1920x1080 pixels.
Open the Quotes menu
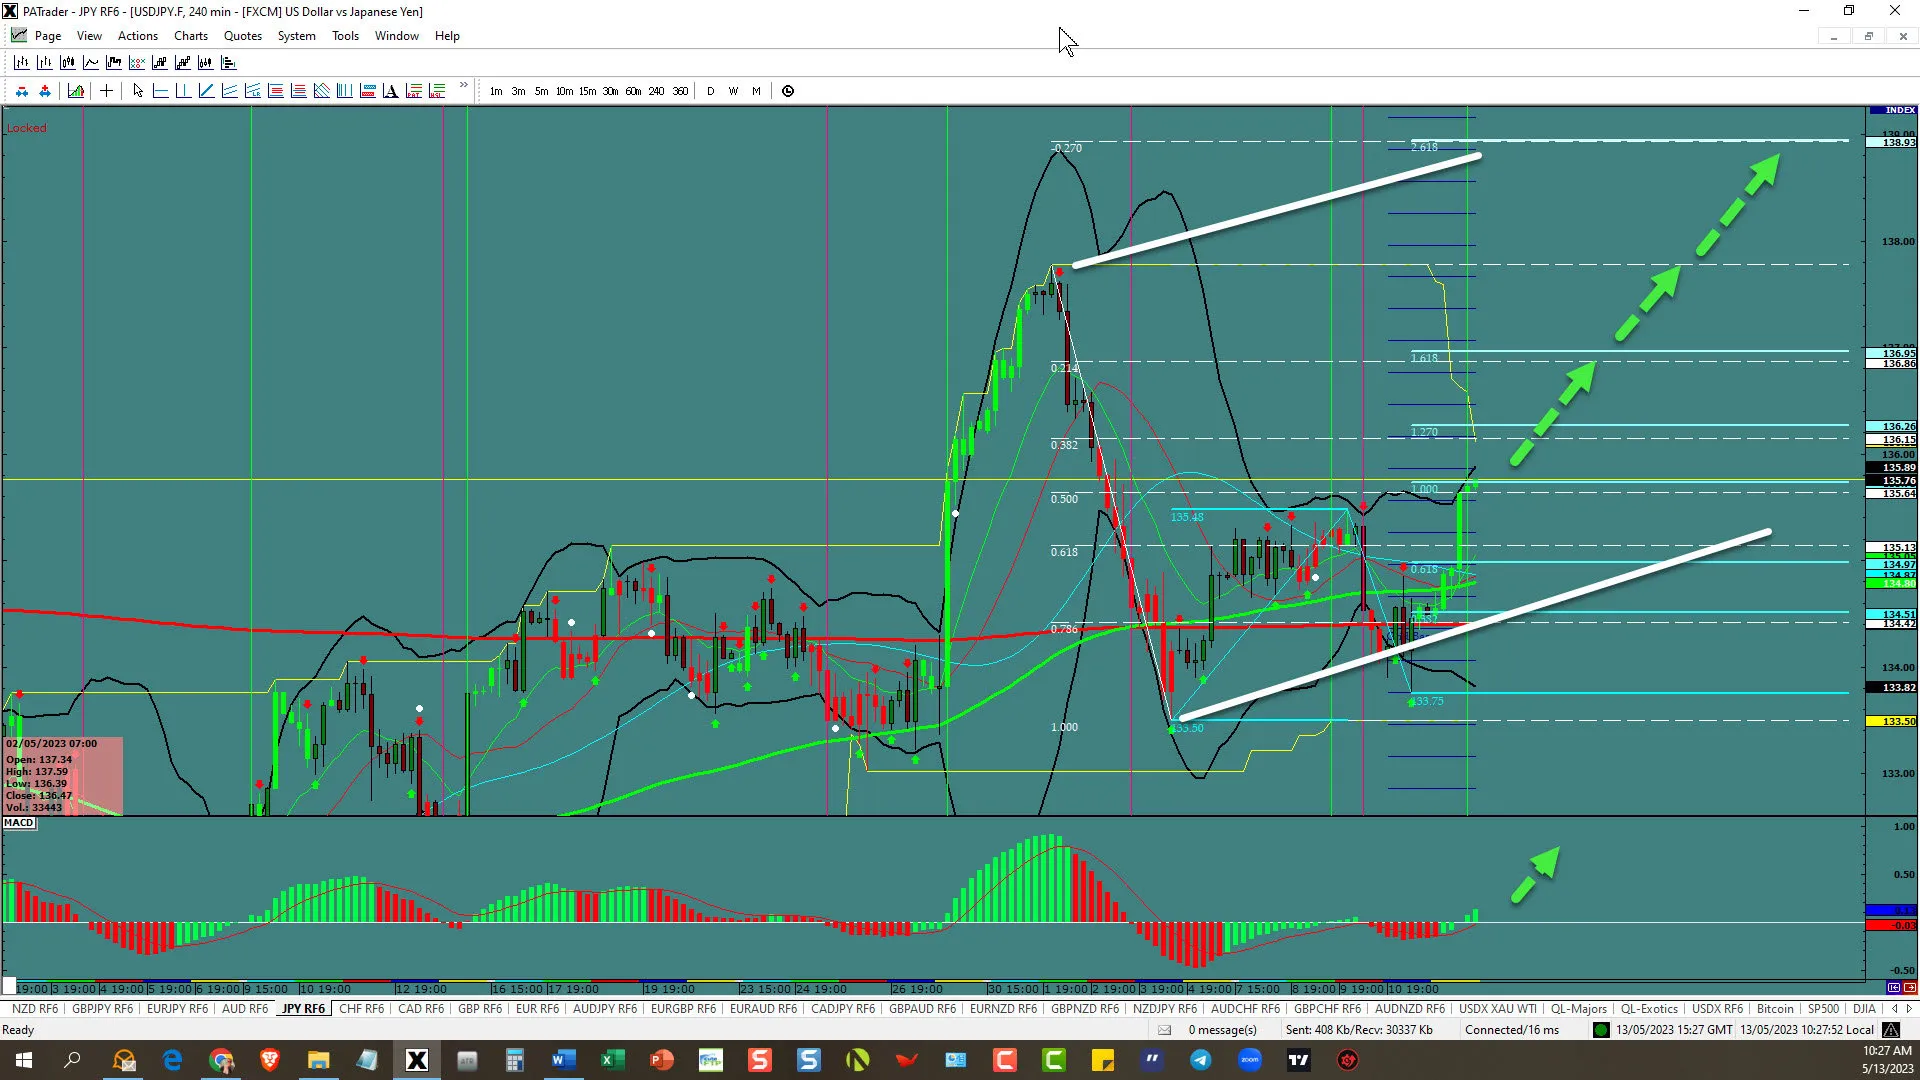[242, 36]
